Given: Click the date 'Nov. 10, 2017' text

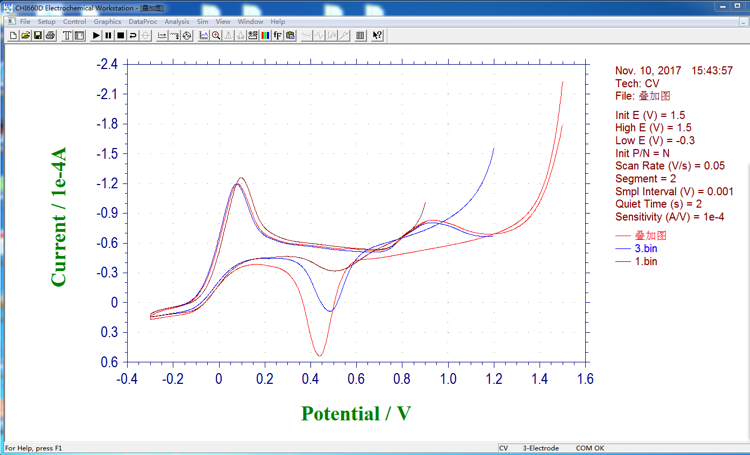Looking at the screenshot, I should click(x=648, y=71).
